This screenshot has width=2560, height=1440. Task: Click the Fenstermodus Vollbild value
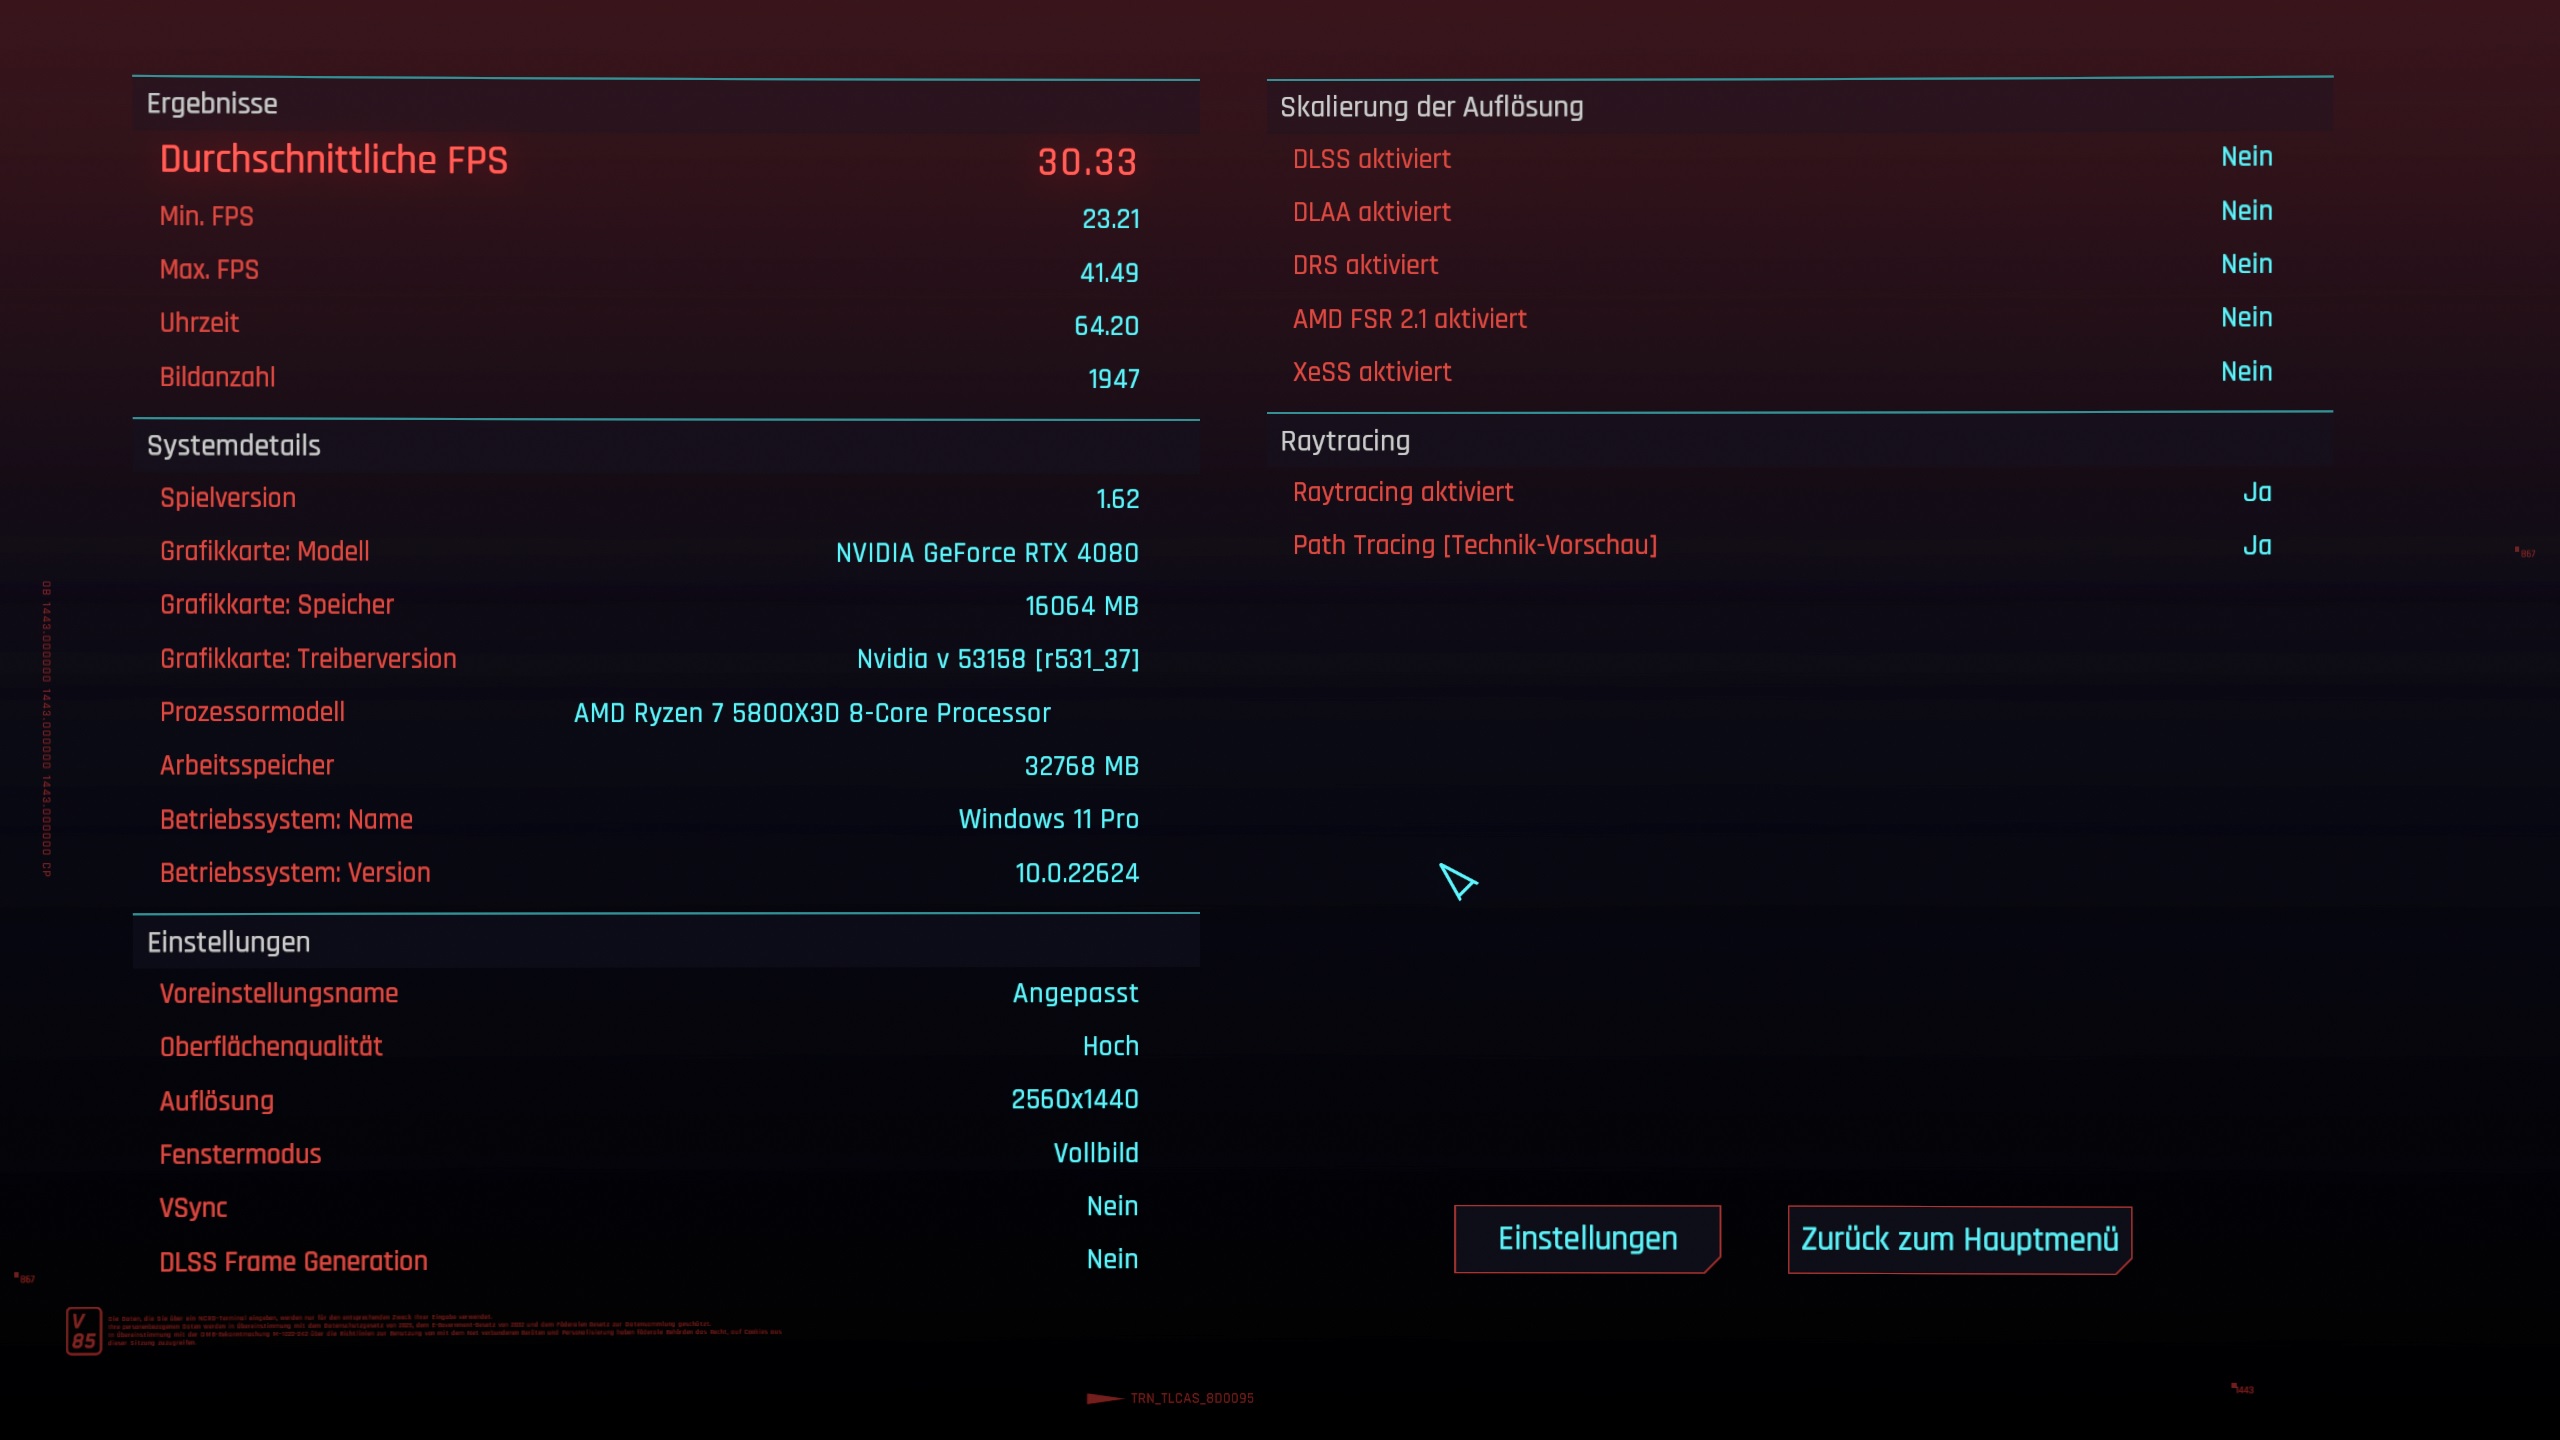pyautogui.click(x=1095, y=1153)
